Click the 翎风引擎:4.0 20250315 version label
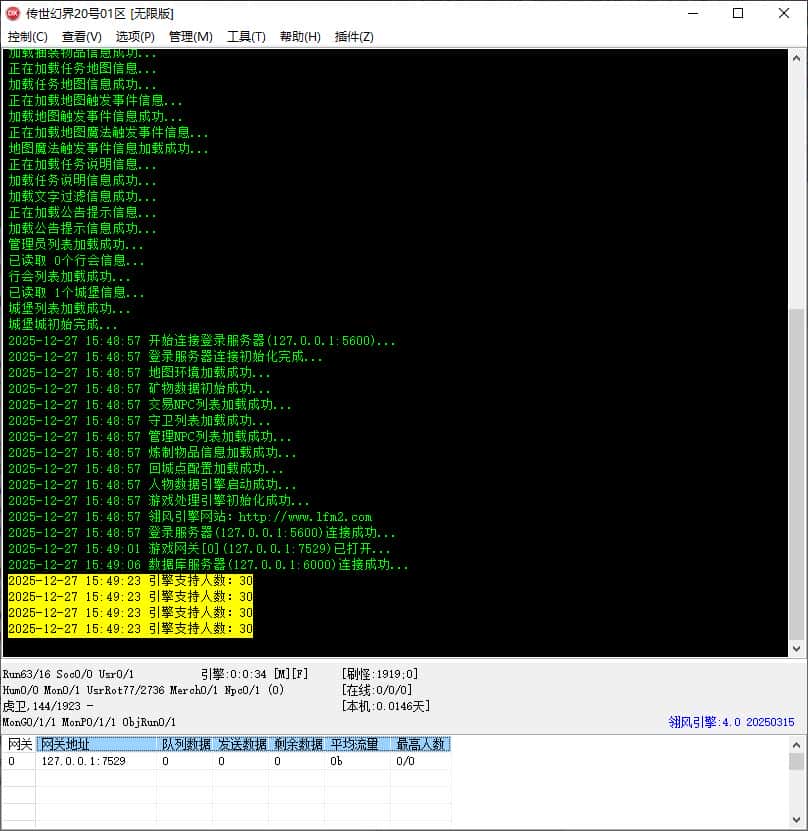 731,722
